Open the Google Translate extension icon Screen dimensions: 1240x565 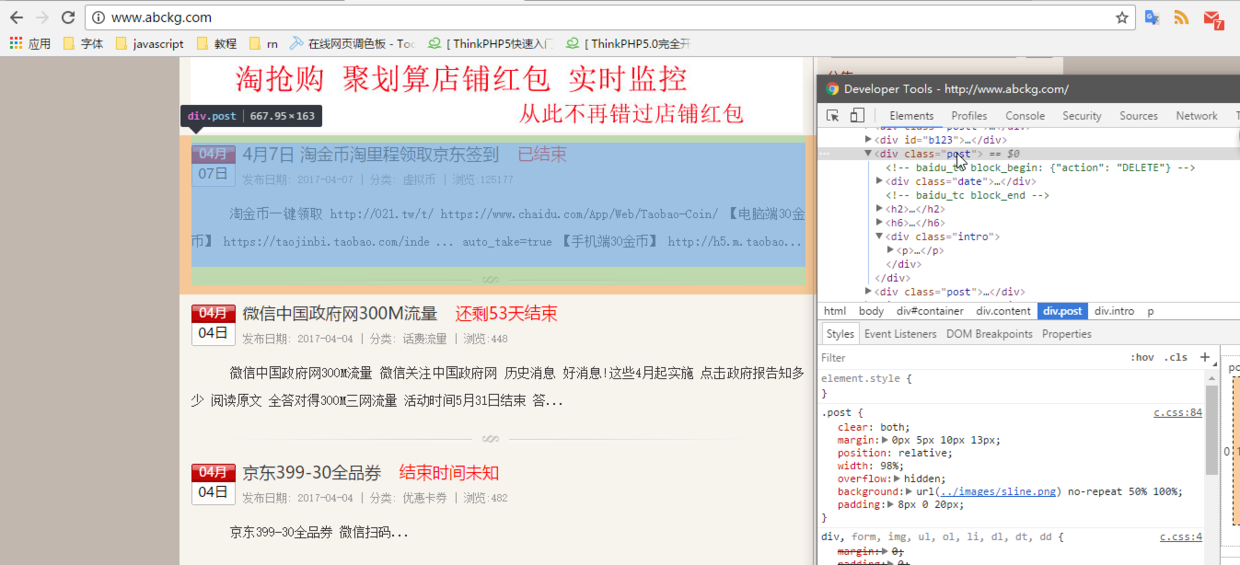tap(1152, 17)
